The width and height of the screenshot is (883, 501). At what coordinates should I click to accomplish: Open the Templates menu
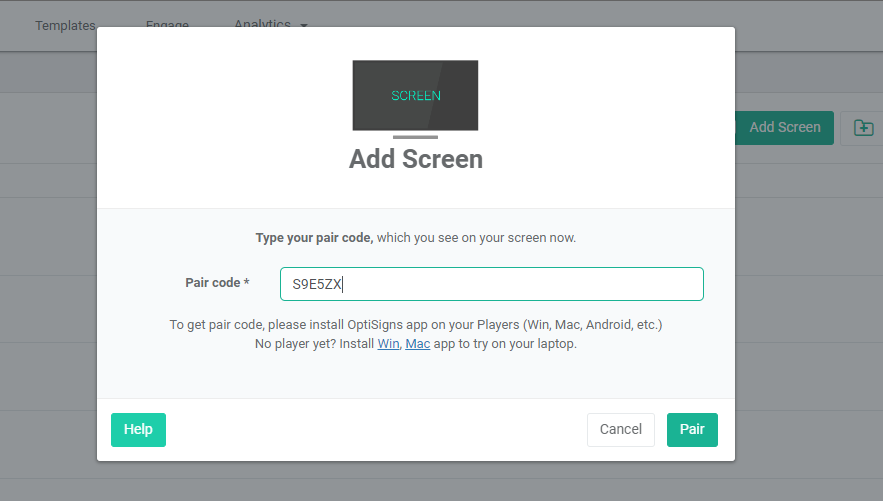click(x=65, y=25)
